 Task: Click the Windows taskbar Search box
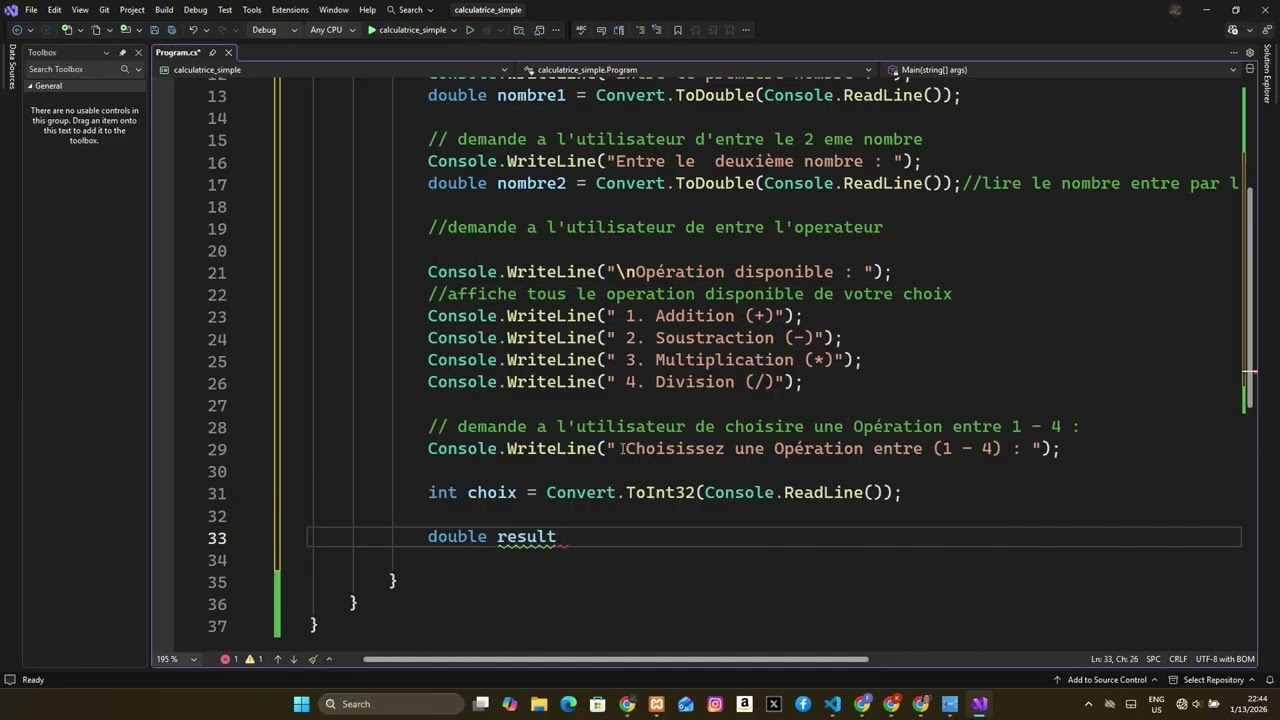(390, 704)
